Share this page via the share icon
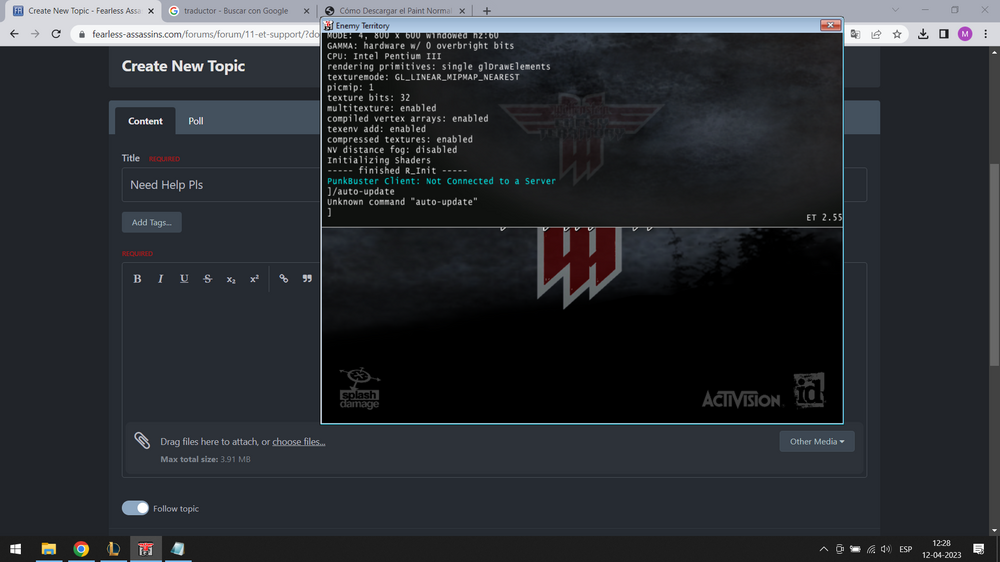This screenshot has width=1000, height=562. (x=876, y=34)
